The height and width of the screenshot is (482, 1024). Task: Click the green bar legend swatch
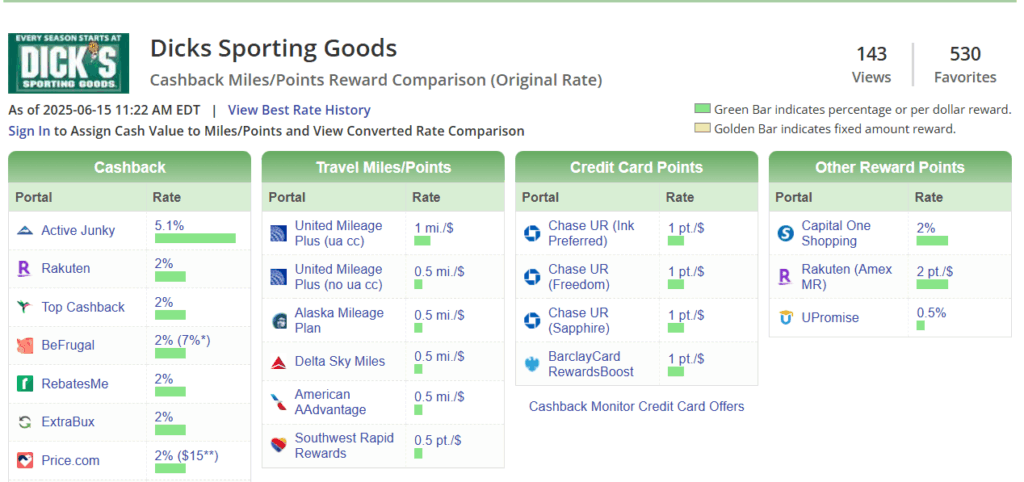point(701,109)
